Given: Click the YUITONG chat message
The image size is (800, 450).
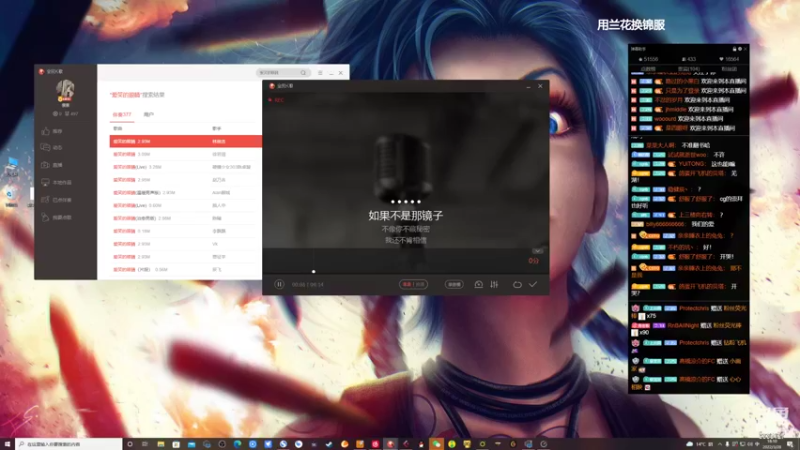Looking at the screenshot, I should point(684,164).
